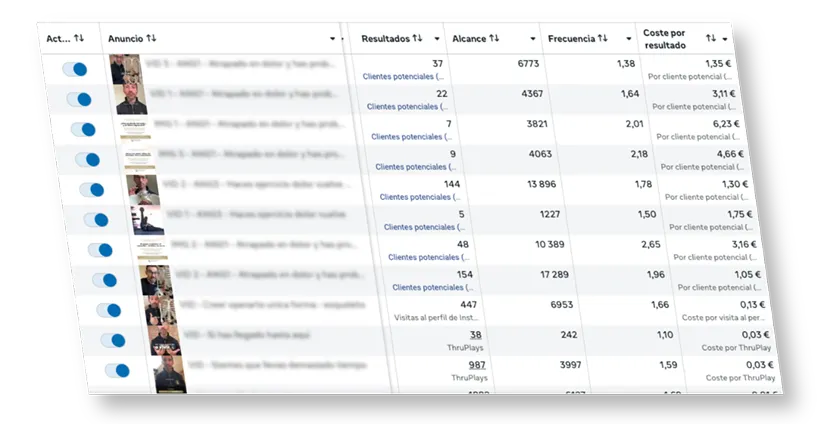Image resolution: width=840 pixels, height=424 pixels.
Task: Open image thumbnail of ad reaching 3821
Action: 135,129
